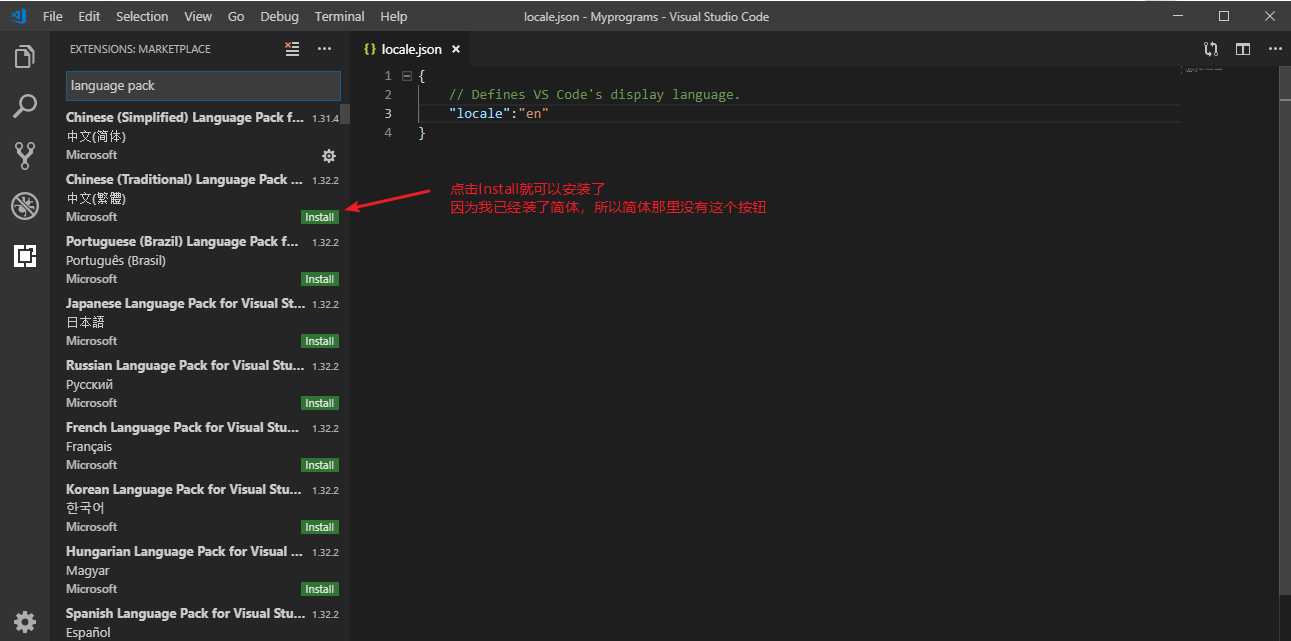Image resolution: width=1291 pixels, height=641 pixels.
Task: Split the editor to the right
Action: (1243, 48)
